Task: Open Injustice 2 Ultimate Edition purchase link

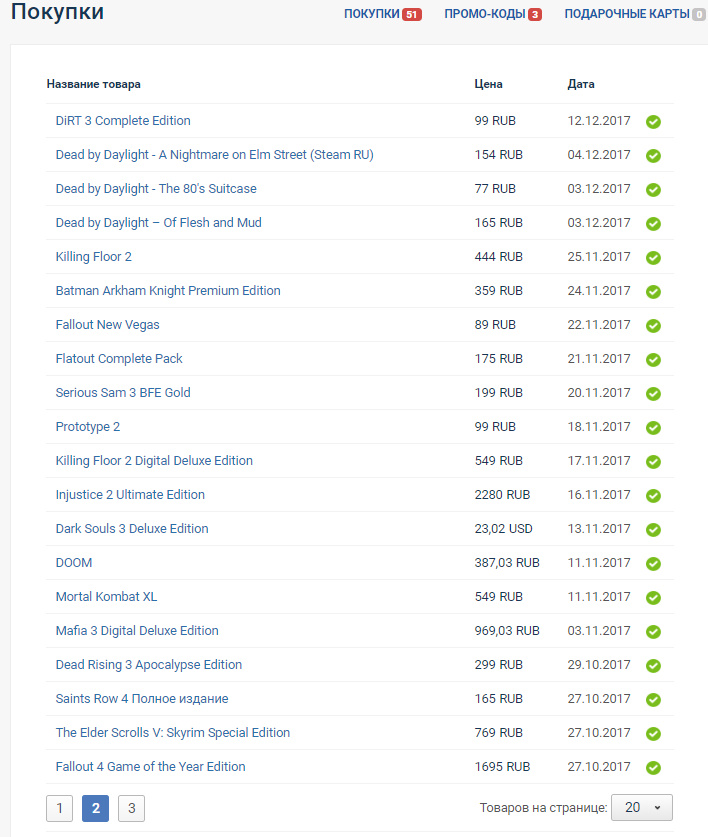Action: click(x=130, y=495)
